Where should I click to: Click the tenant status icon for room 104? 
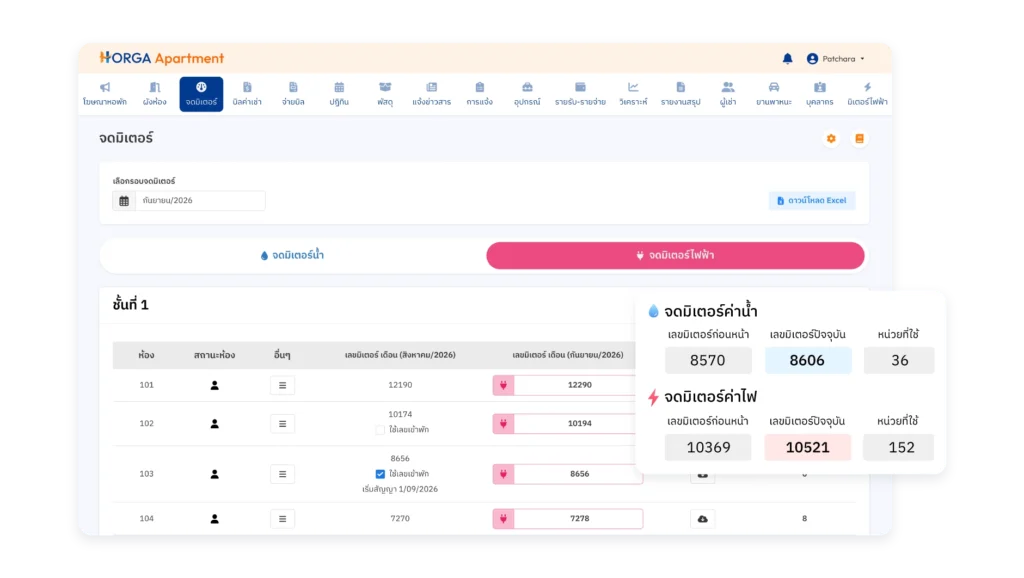point(214,519)
